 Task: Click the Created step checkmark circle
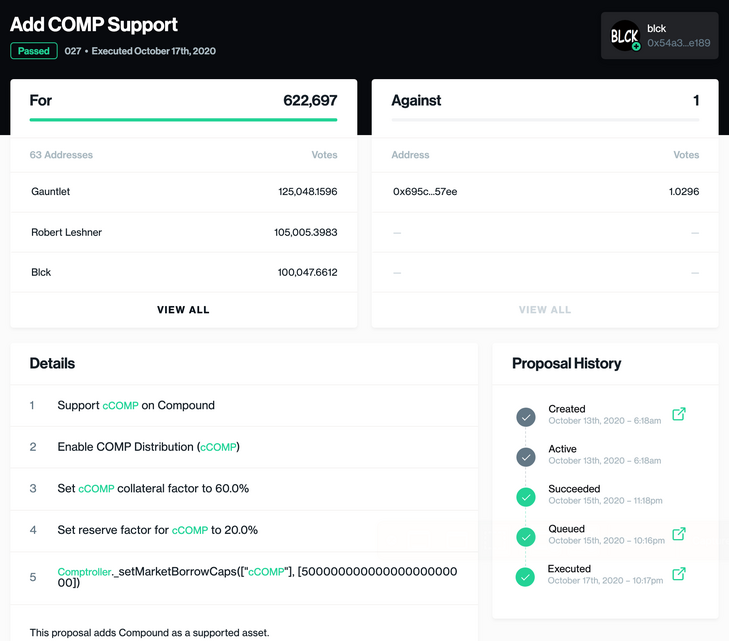(526, 417)
